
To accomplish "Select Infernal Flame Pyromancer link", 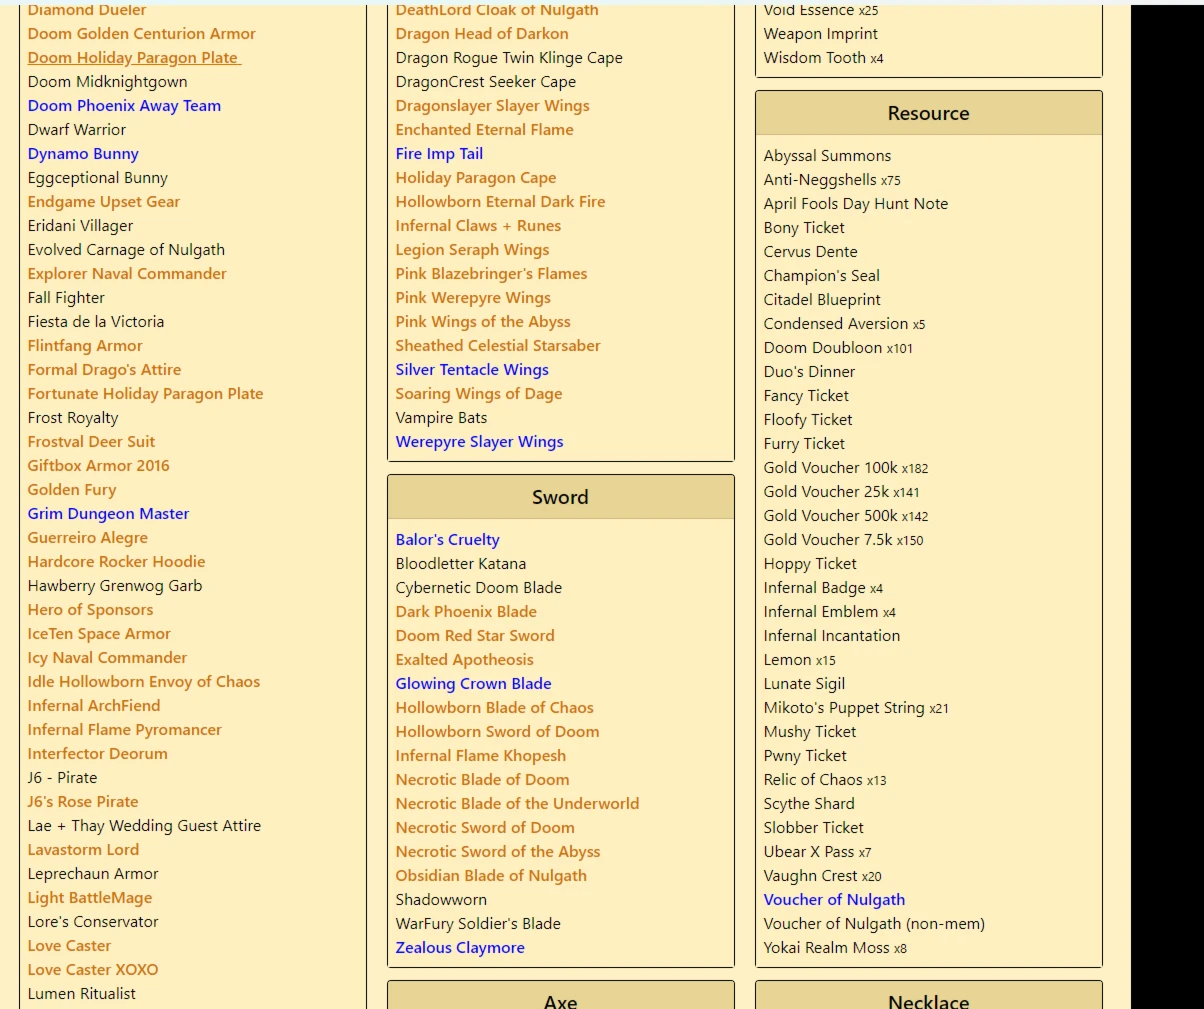I will click(x=125, y=730).
